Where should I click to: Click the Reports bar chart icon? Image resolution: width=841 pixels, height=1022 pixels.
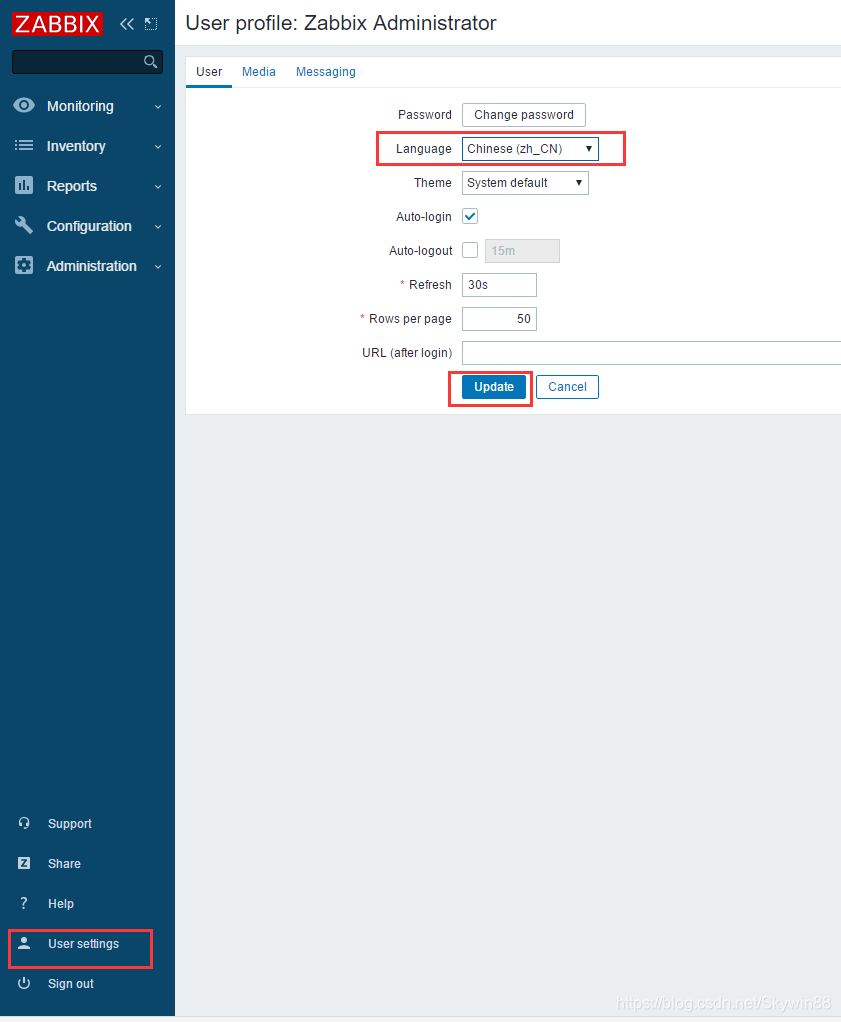tap(24, 186)
